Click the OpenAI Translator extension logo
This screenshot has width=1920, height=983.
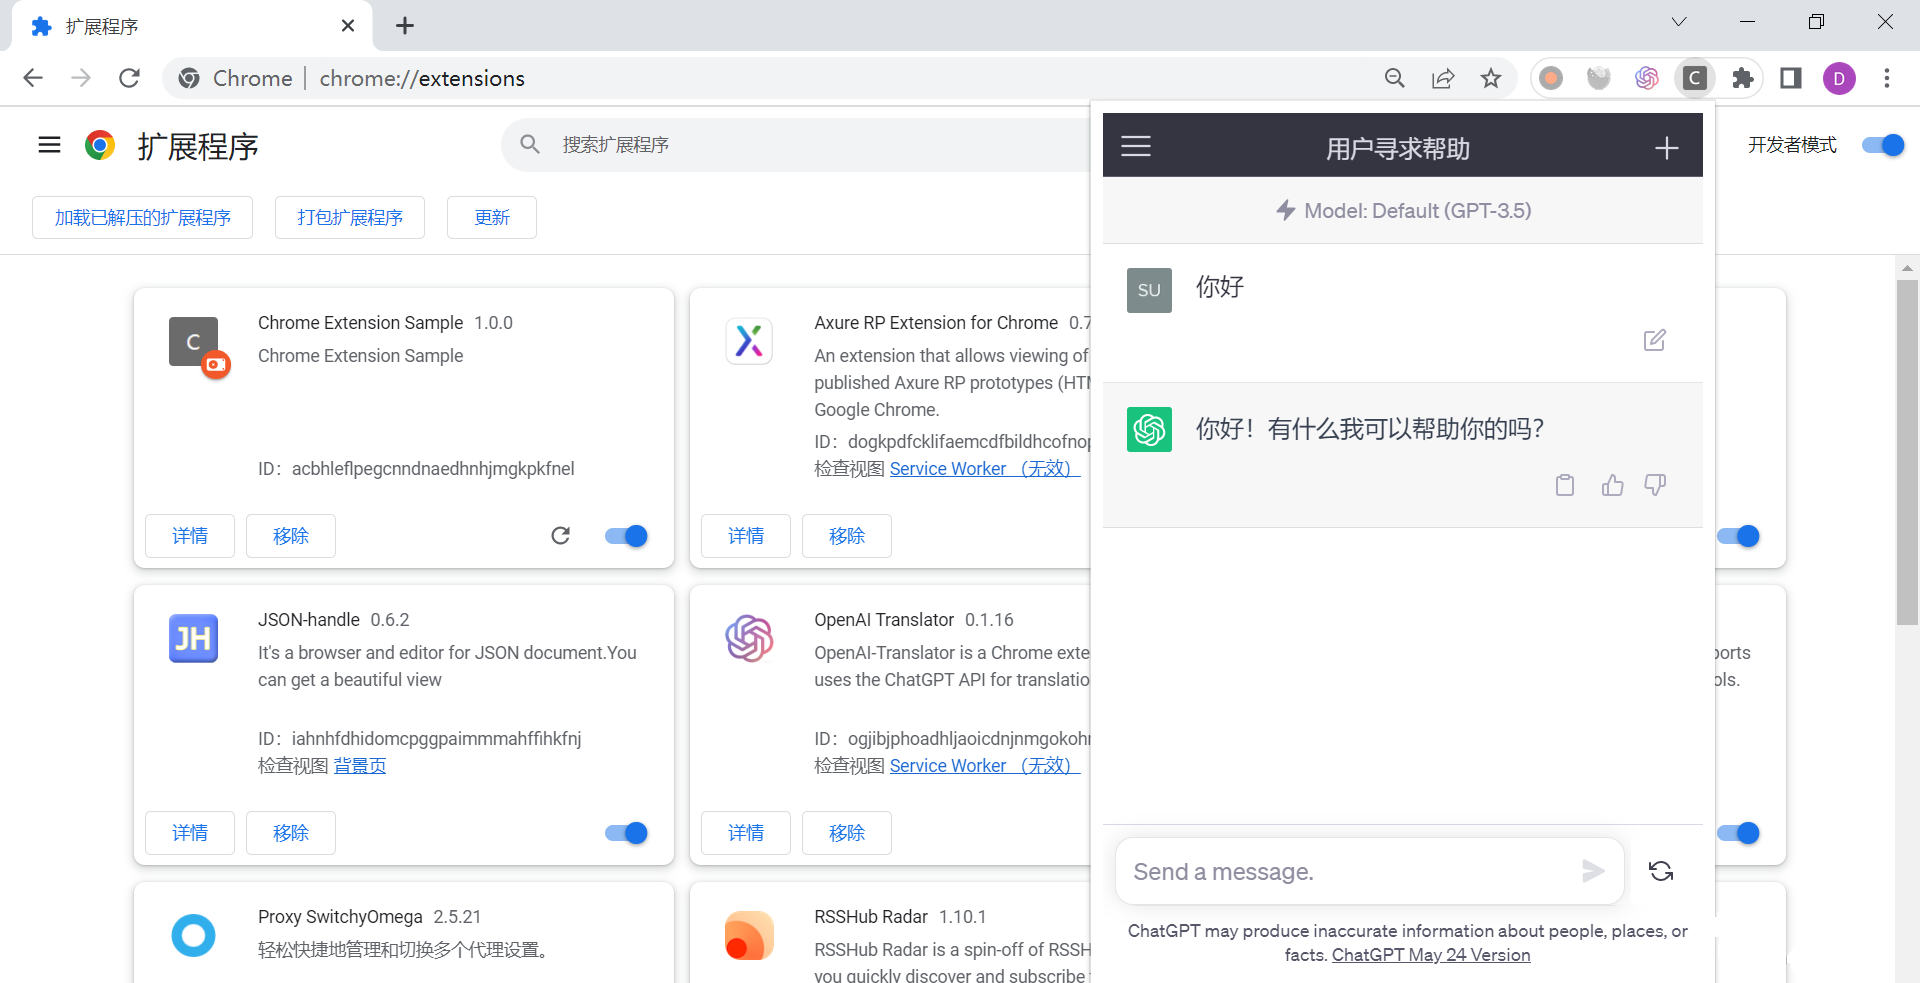(749, 638)
